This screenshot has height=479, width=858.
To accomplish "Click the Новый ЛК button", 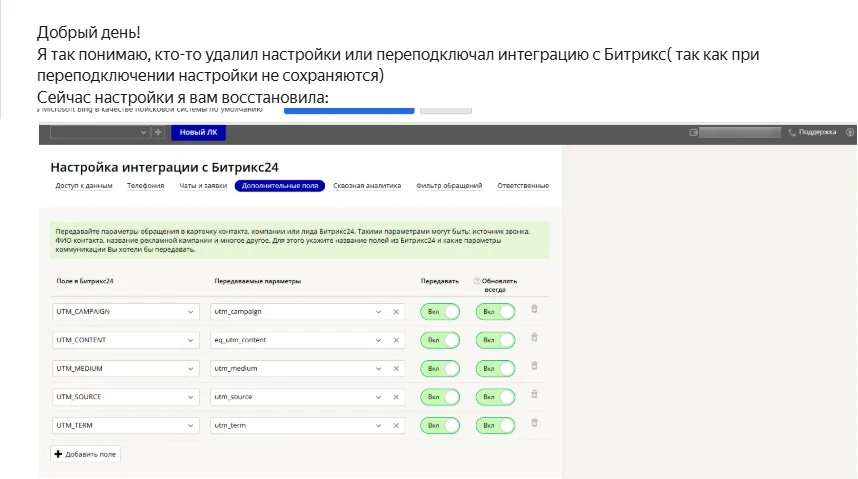I will [199, 132].
